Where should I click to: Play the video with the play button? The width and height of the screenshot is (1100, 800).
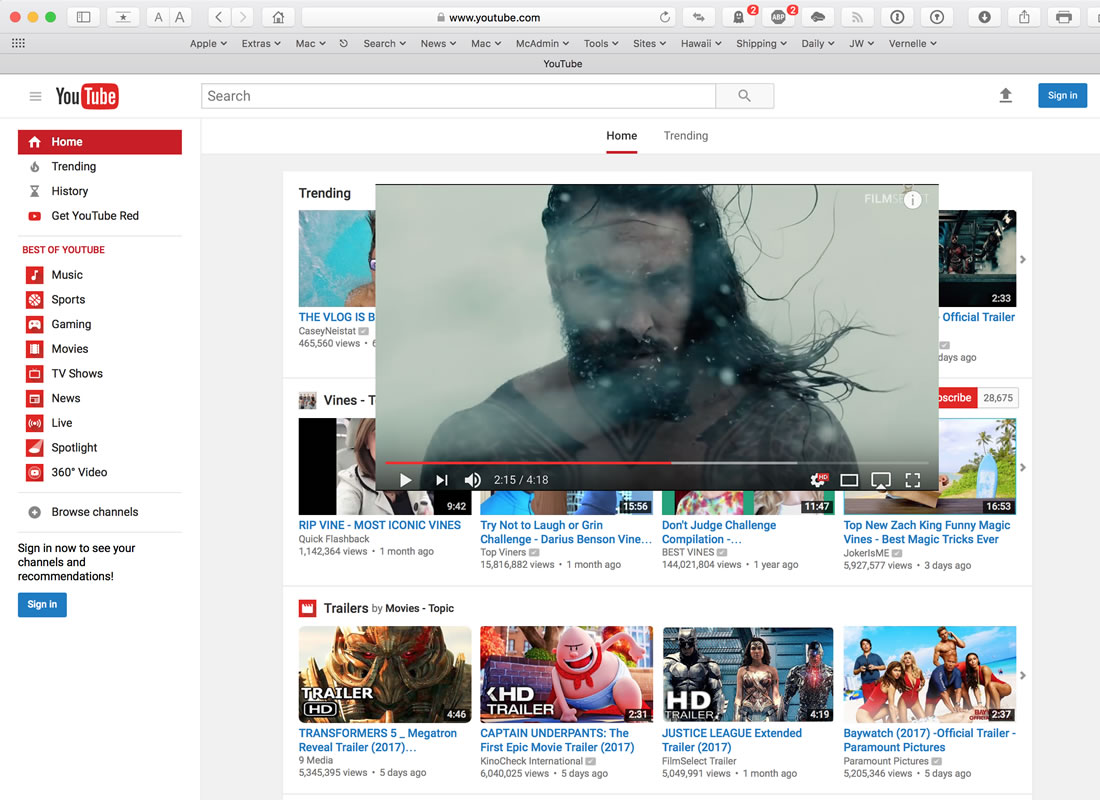[x=405, y=480]
